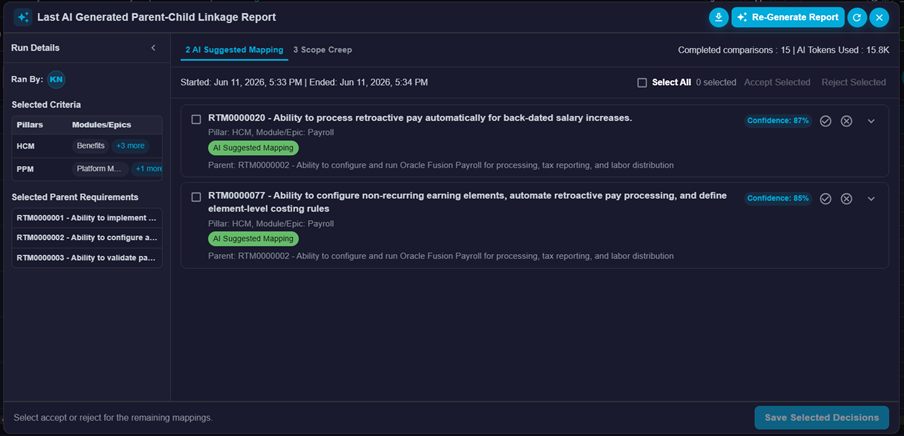This screenshot has height=436, width=904.
Task: Click the refresh icon beside Re-Generate Report
Action: pyautogui.click(x=857, y=17)
